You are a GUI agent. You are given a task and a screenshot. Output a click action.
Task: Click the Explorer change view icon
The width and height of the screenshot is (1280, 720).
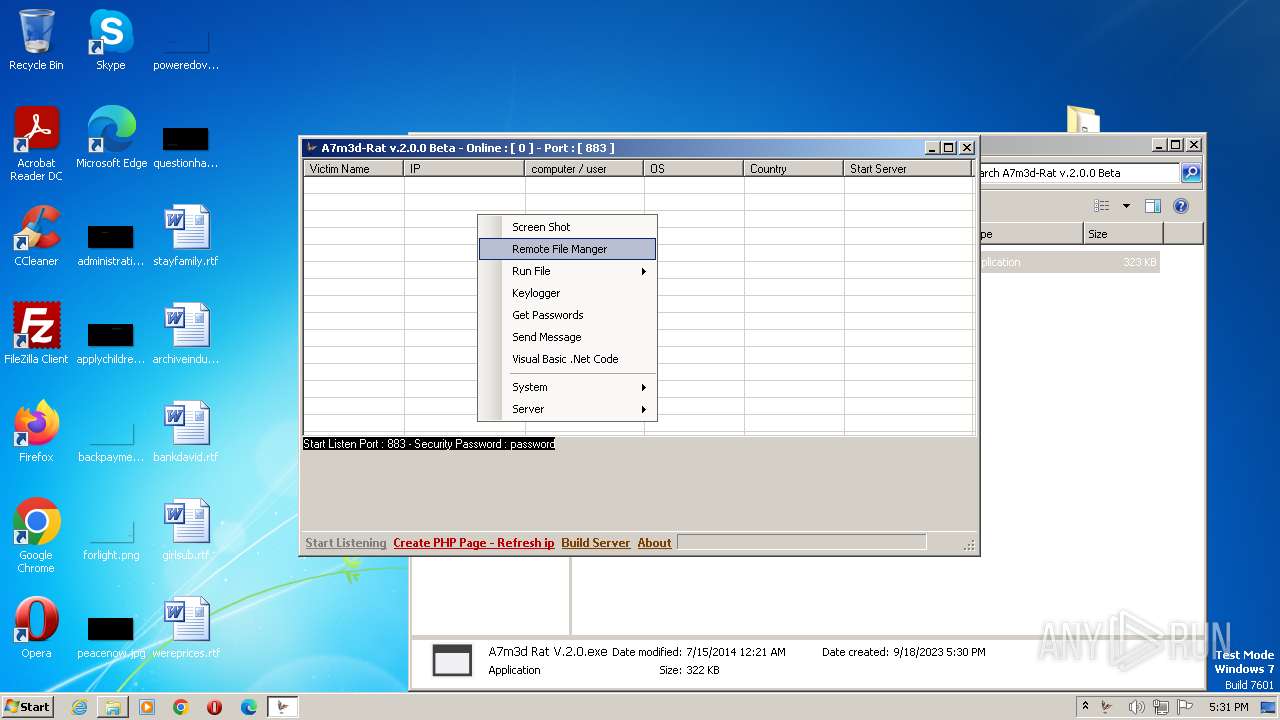[x=1102, y=206]
